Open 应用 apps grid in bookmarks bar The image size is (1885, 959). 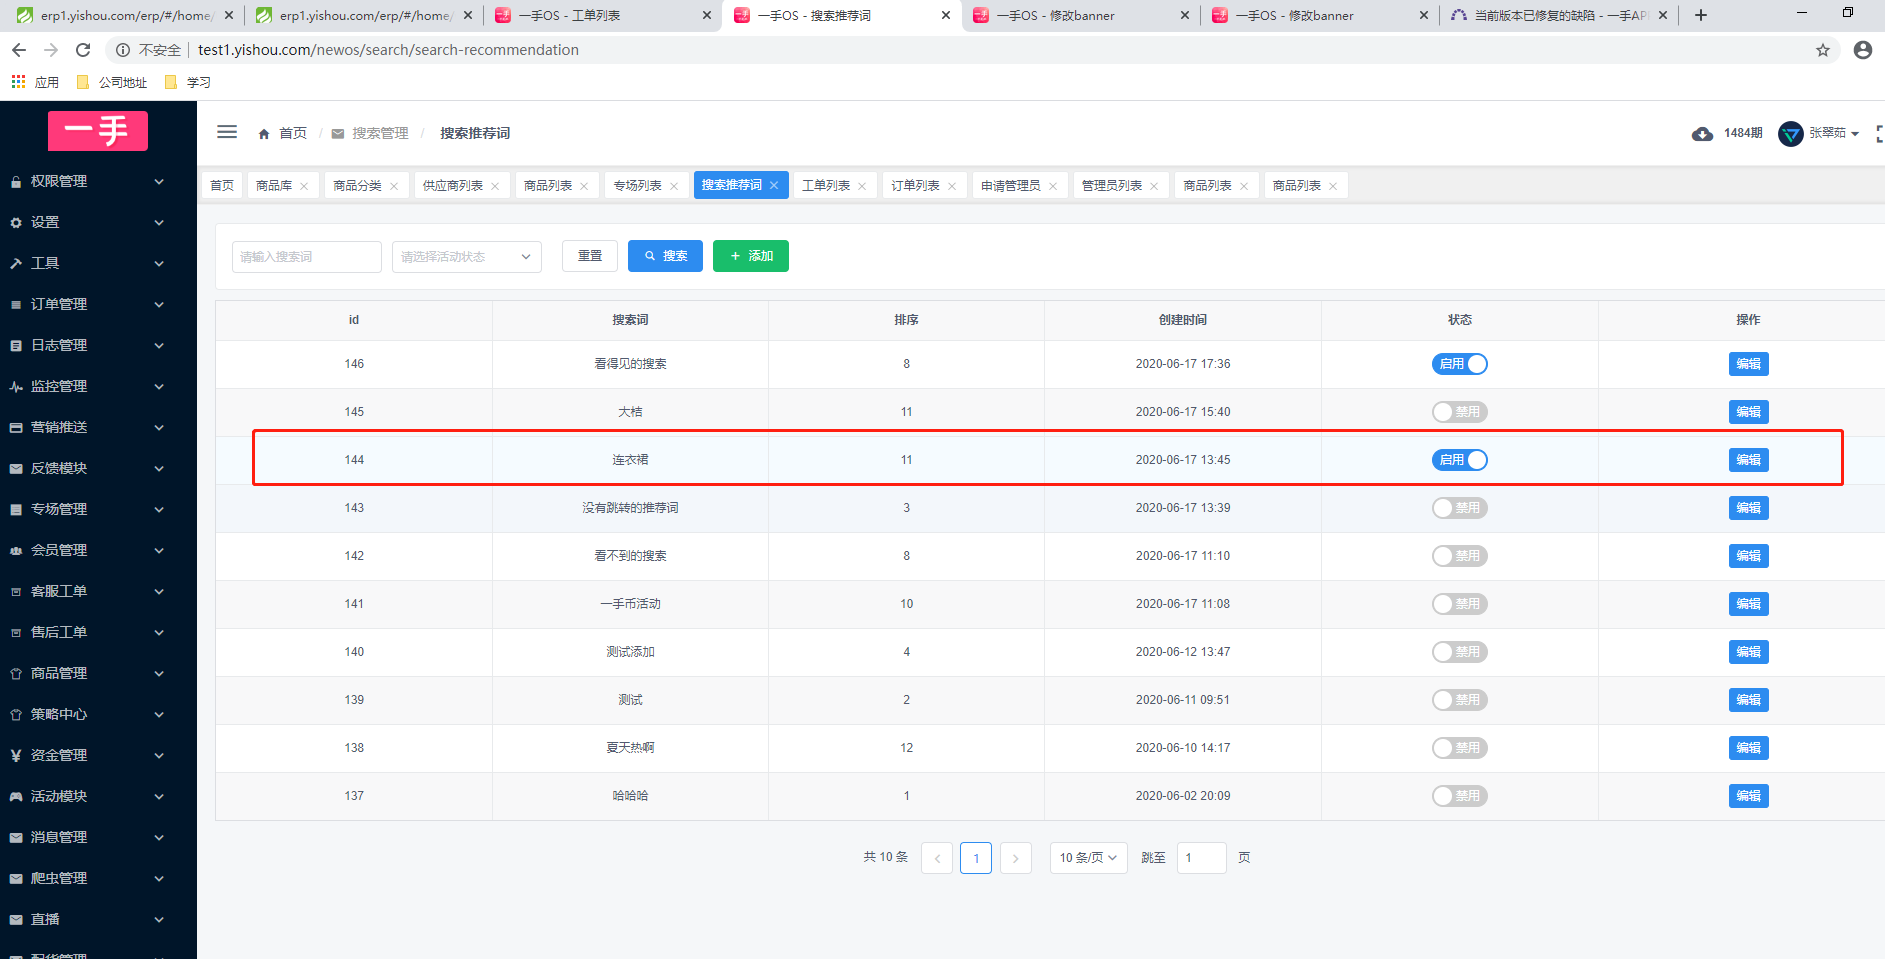[x=35, y=82]
